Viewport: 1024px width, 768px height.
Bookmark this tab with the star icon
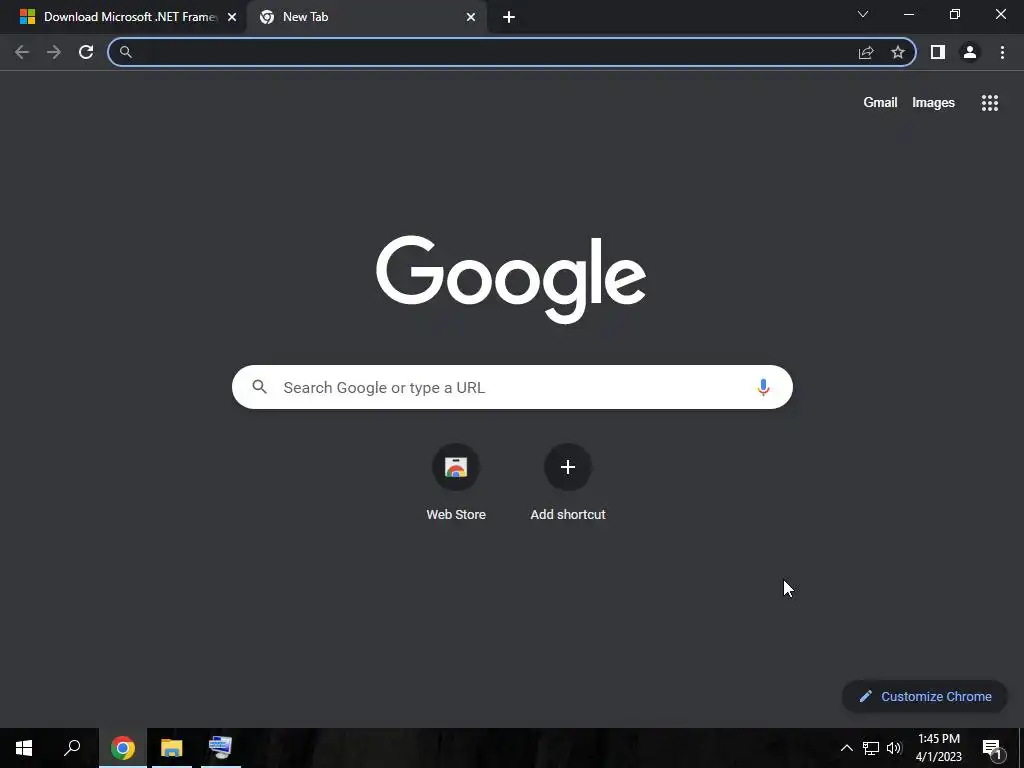pos(898,52)
